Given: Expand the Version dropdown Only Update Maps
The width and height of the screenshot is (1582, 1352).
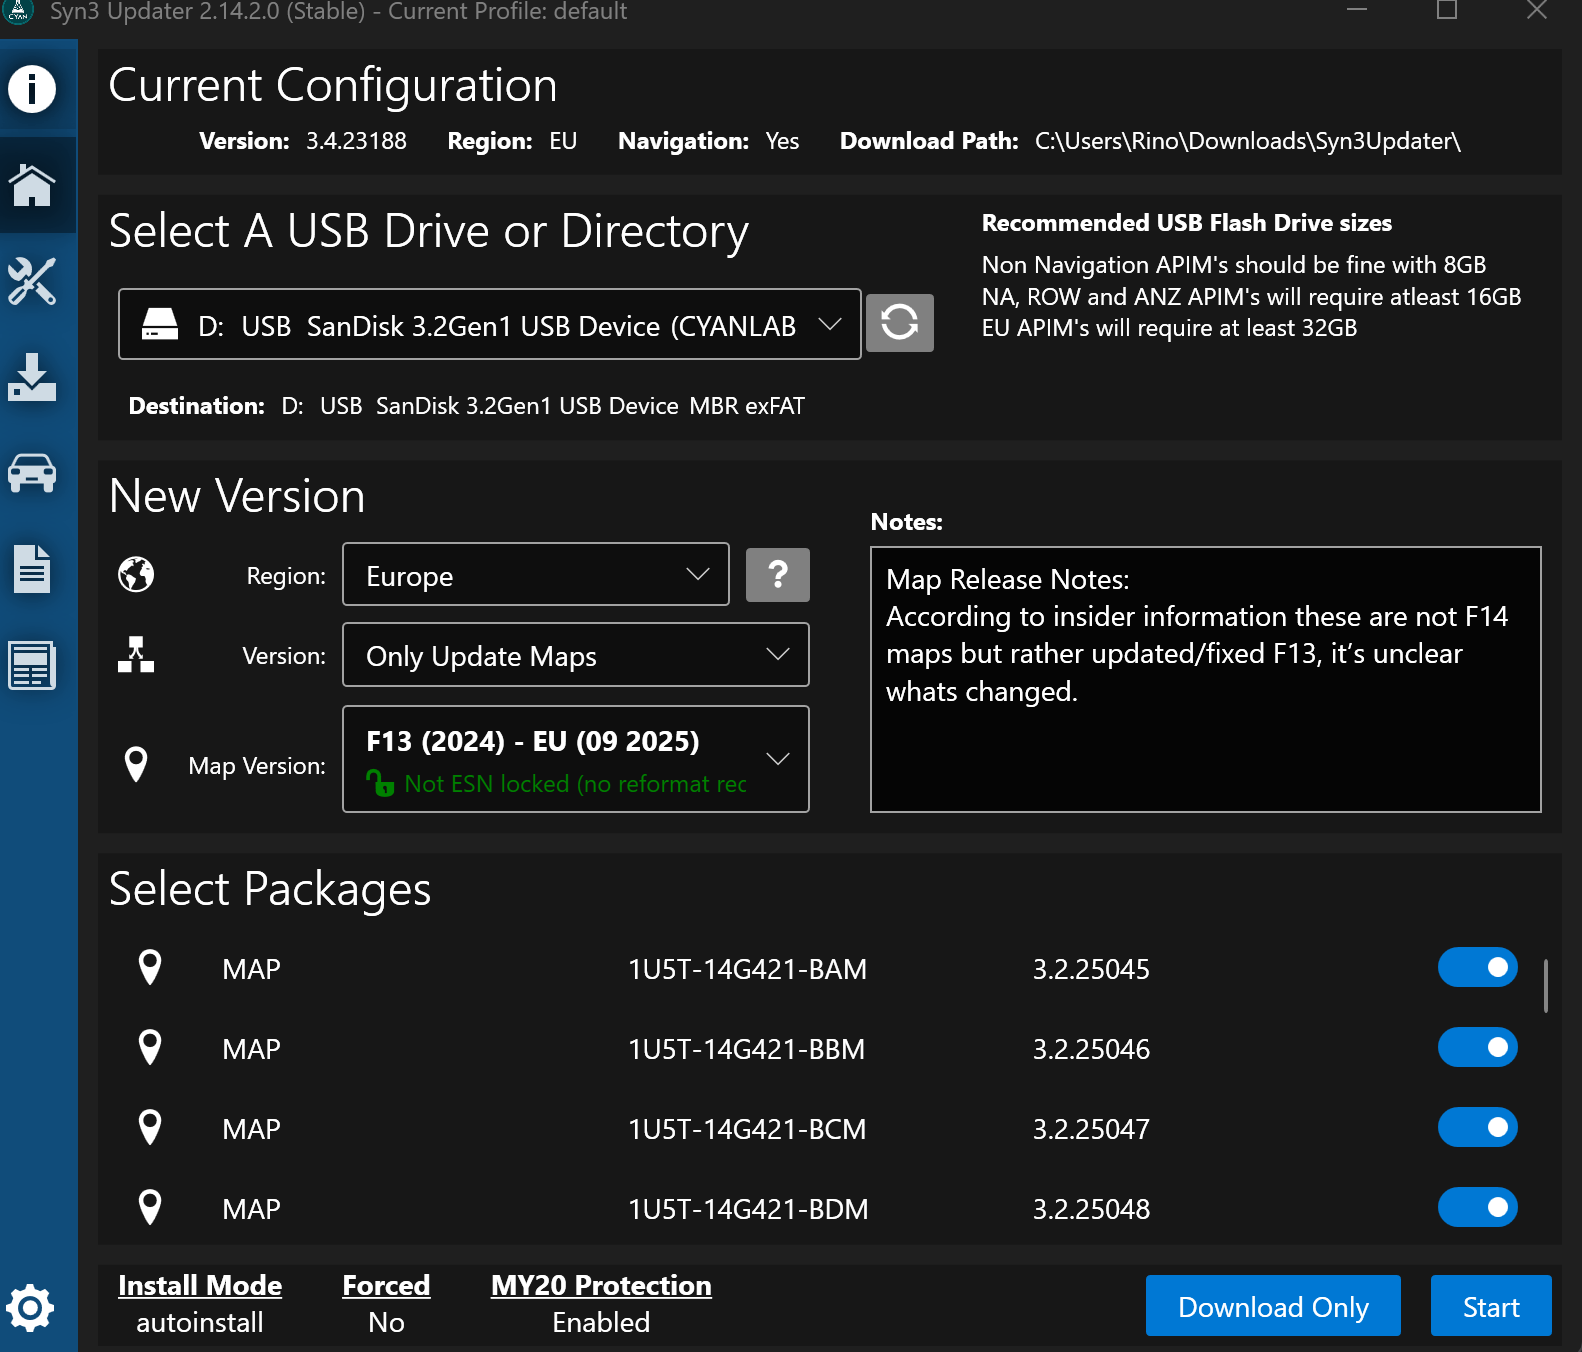Looking at the screenshot, I should 575,655.
